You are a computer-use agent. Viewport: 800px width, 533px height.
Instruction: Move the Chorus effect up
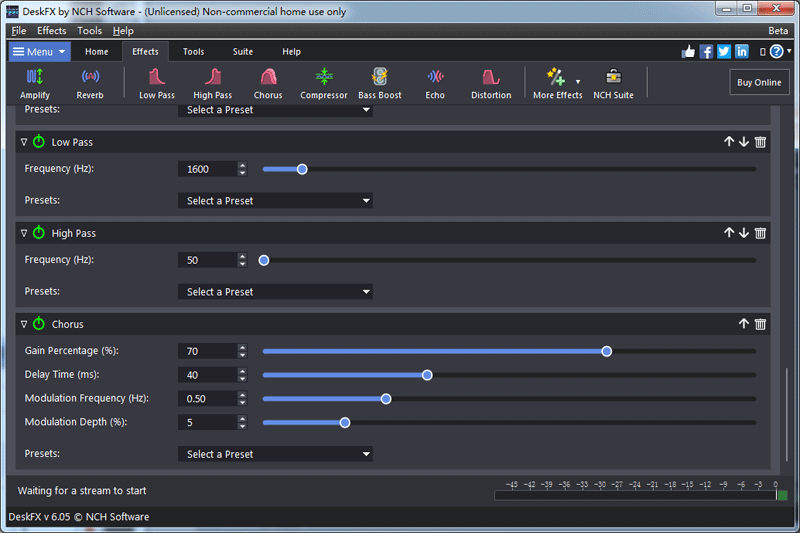[744, 324]
